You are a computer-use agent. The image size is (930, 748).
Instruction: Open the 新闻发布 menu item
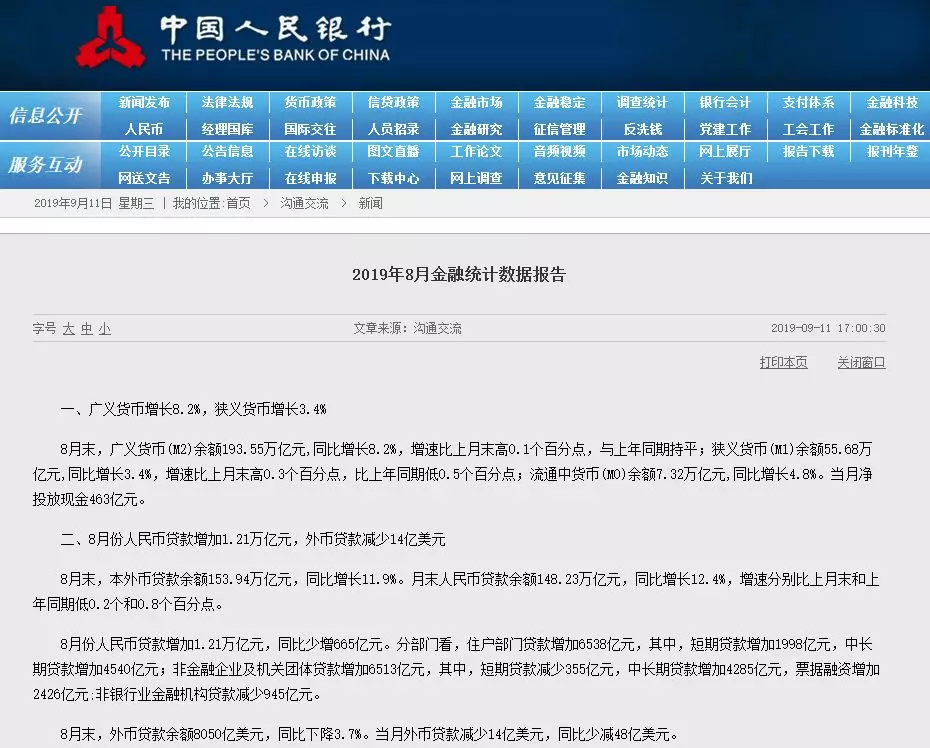pyautogui.click(x=144, y=103)
